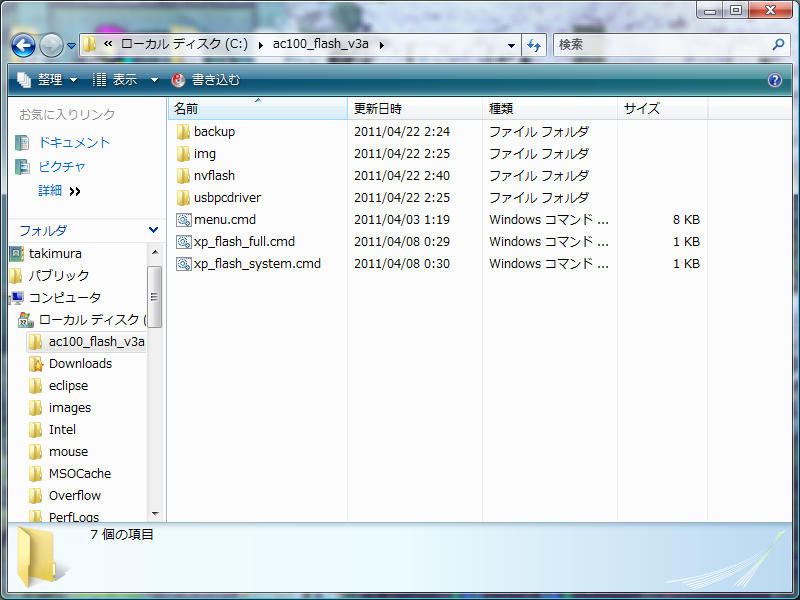Select the usbpcdriver folder icon
This screenshot has height=600, width=800.
[x=183, y=197]
